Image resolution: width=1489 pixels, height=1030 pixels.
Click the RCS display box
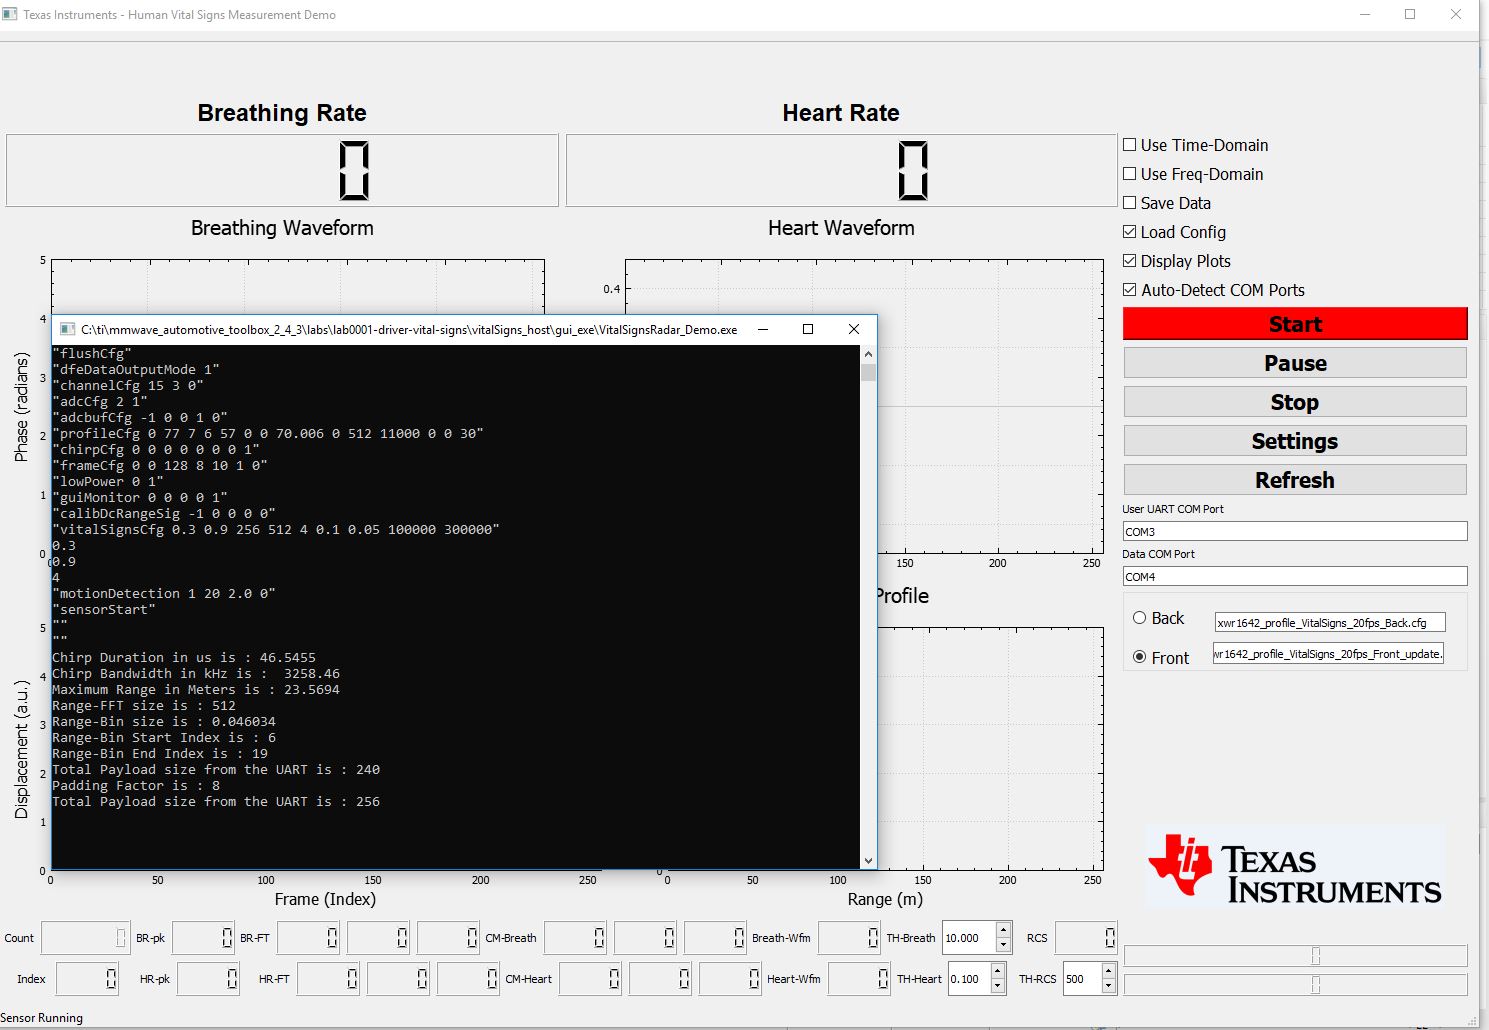tap(1086, 938)
